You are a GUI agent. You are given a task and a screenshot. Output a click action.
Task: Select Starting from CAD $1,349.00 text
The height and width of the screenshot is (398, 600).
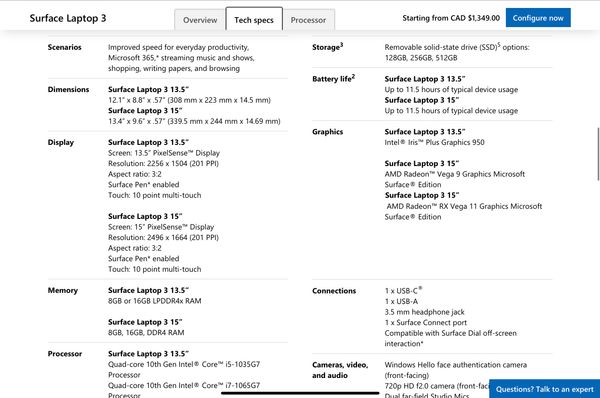click(x=451, y=18)
